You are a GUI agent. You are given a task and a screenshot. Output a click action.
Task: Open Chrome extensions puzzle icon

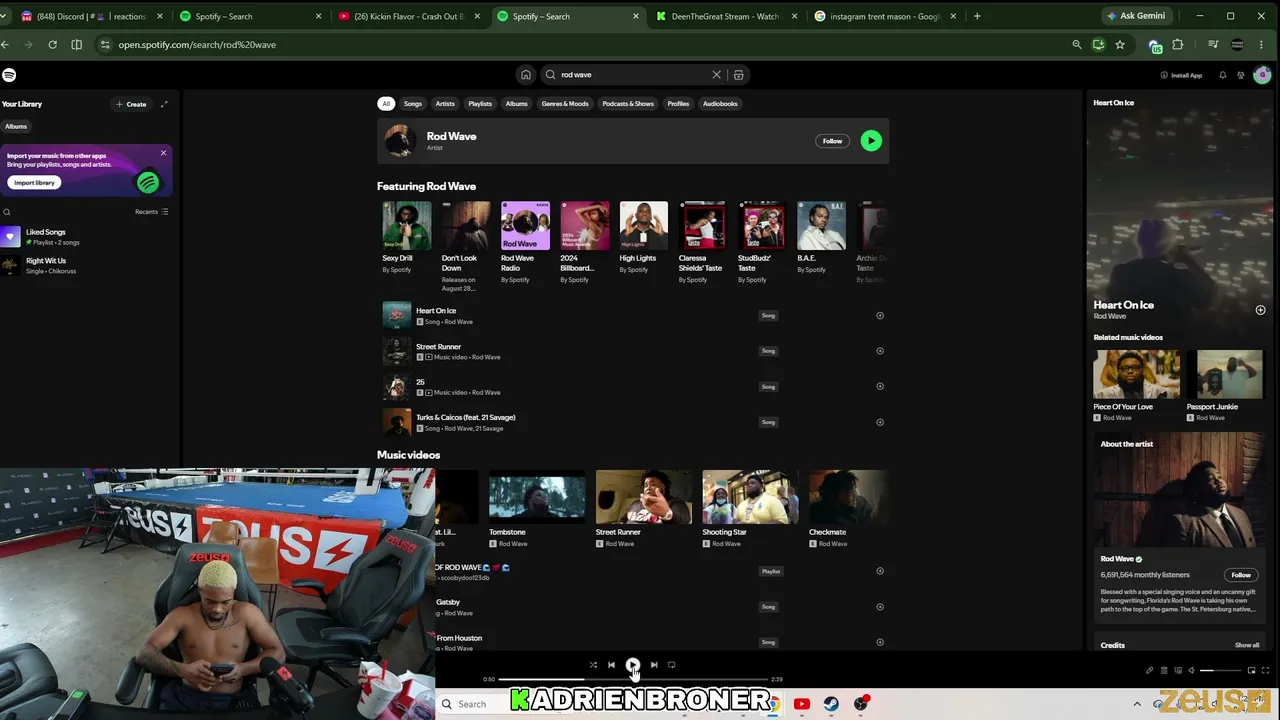[1177, 45]
